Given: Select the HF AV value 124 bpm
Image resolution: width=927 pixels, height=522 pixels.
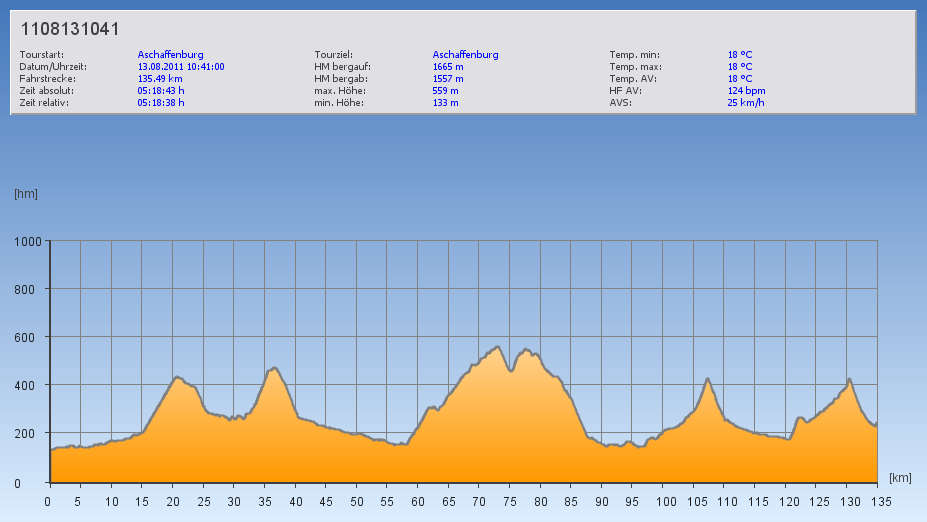Looking at the screenshot, I should 747,91.
